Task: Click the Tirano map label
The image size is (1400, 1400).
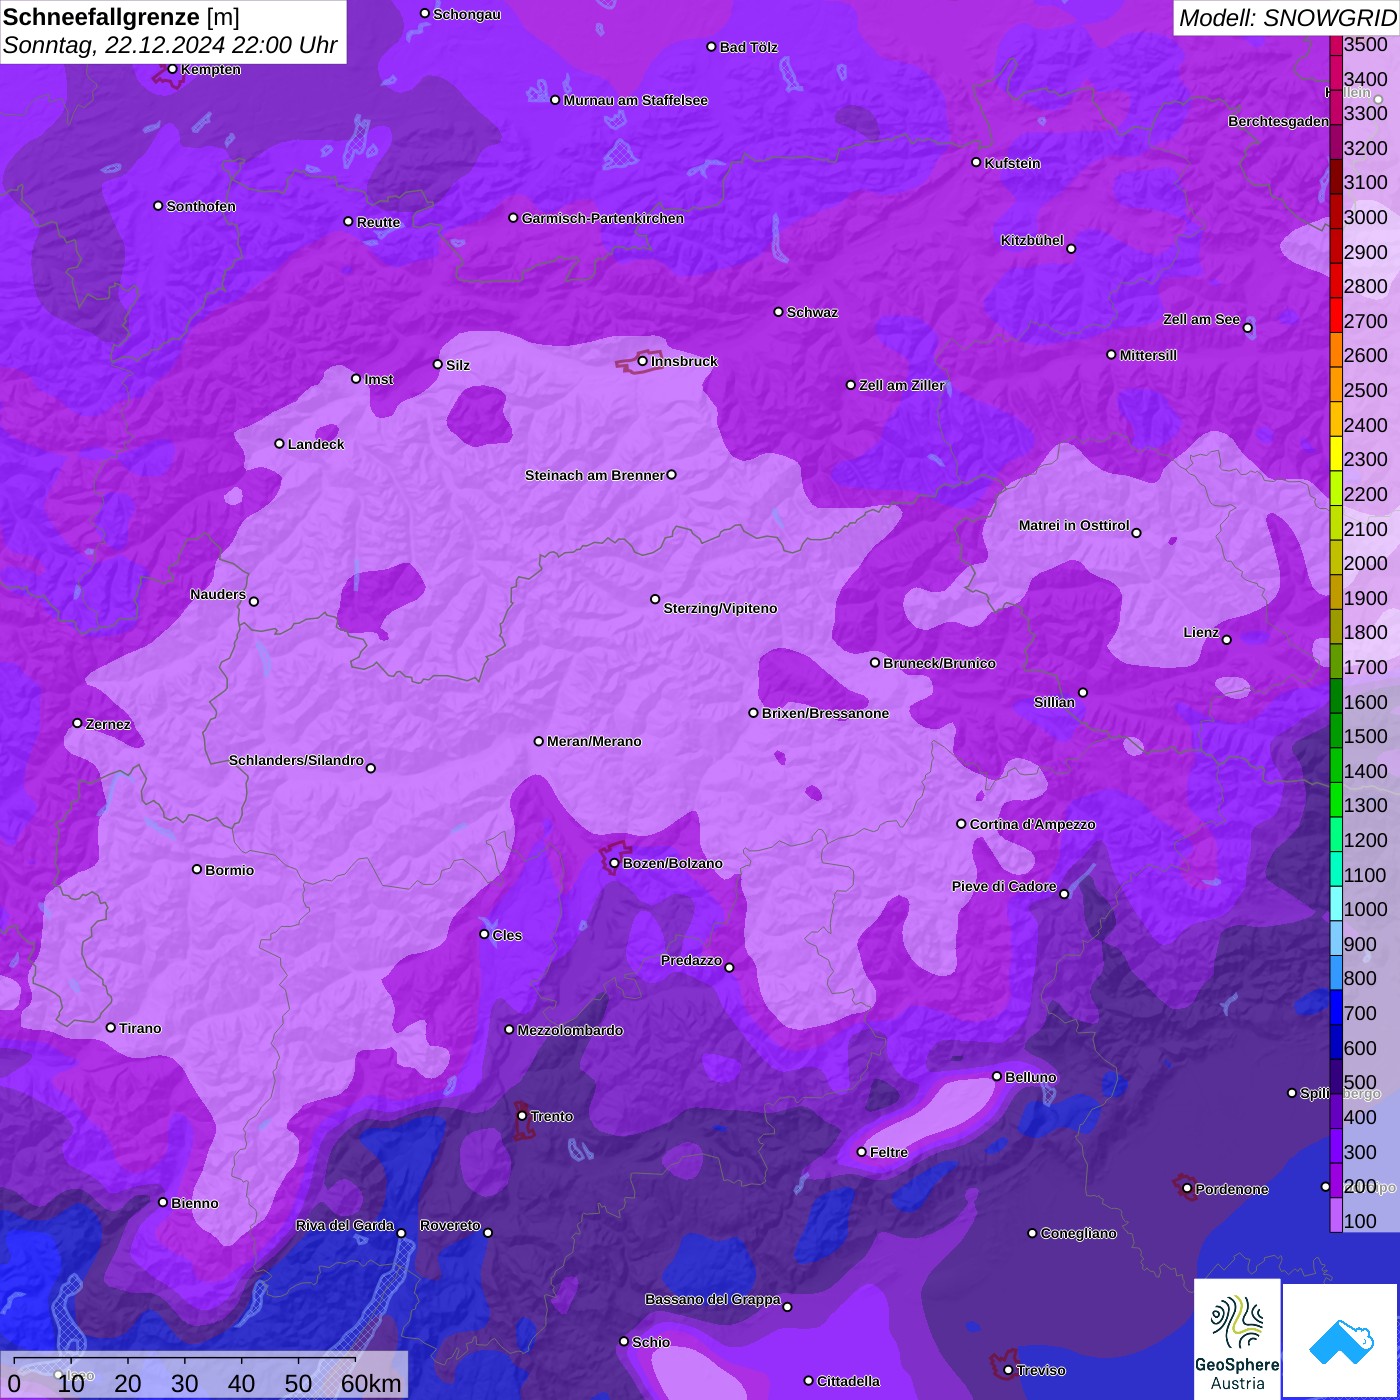Action: (x=140, y=1028)
